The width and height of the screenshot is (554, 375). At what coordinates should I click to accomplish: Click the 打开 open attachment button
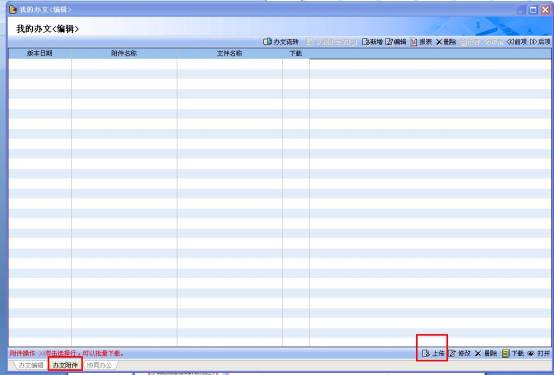(539, 353)
